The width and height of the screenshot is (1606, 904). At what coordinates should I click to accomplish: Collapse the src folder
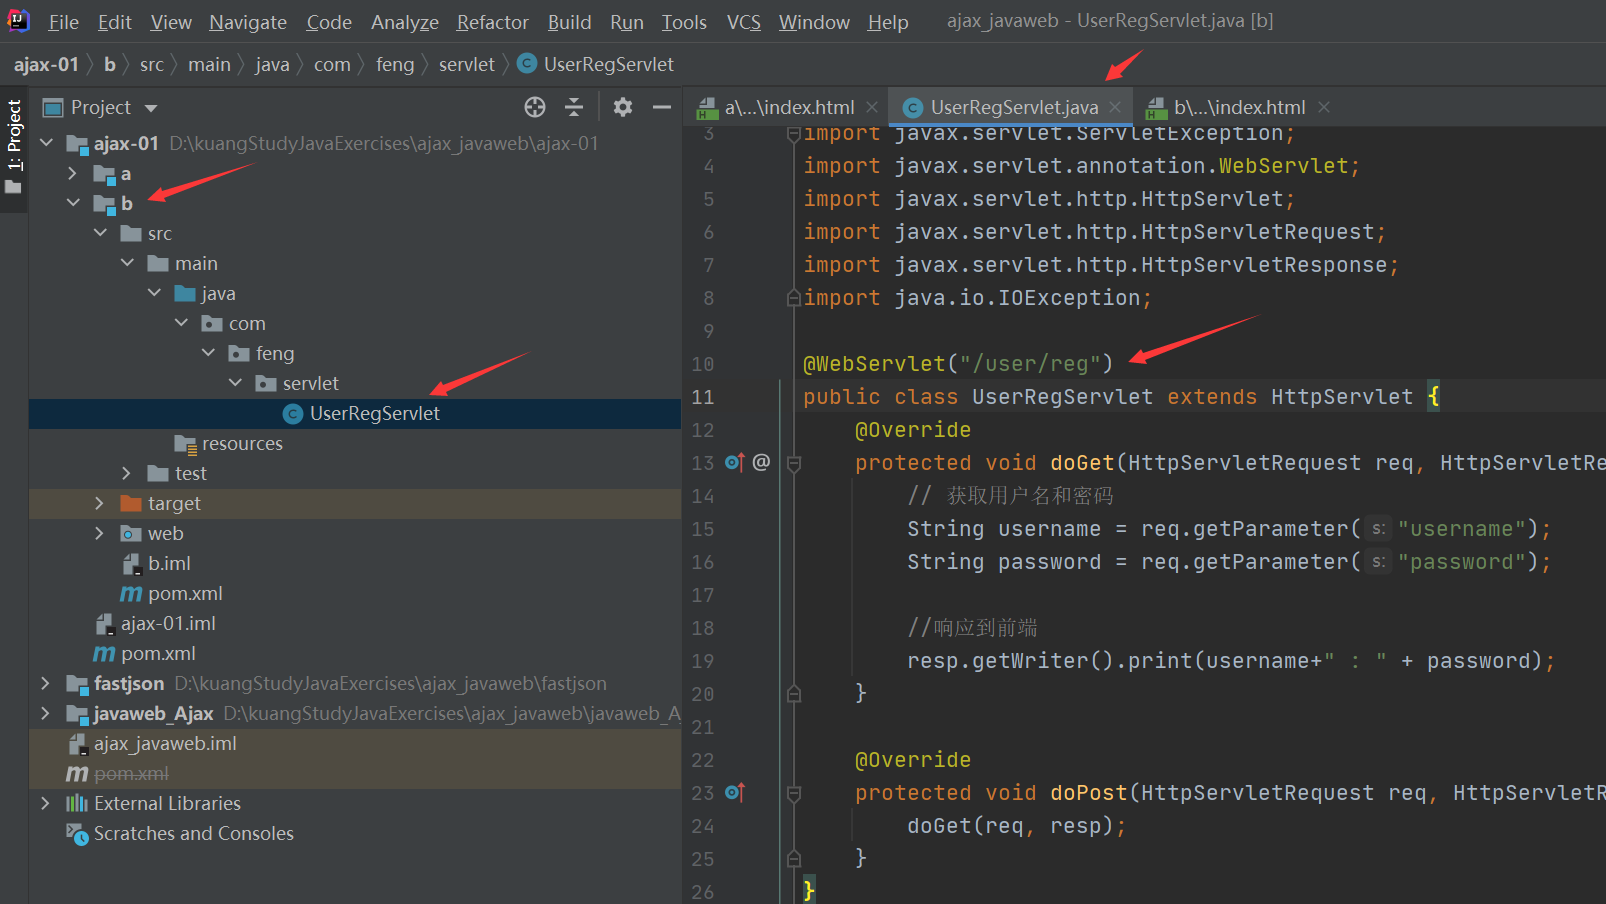pos(100,233)
